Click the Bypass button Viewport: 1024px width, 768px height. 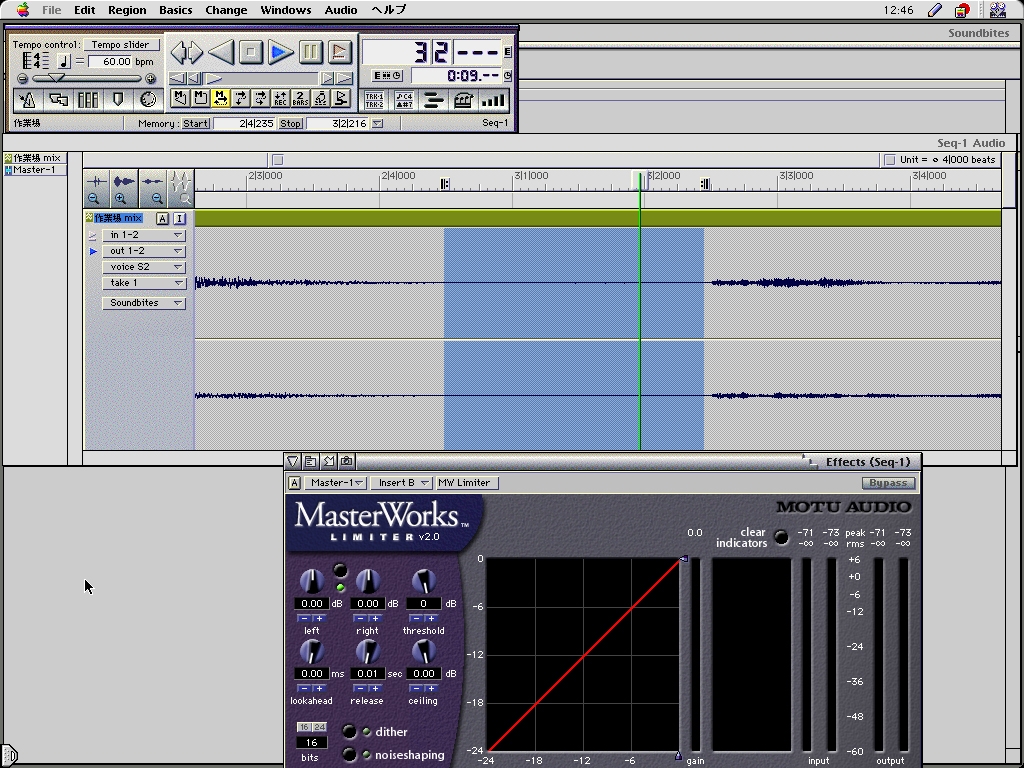point(887,483)
